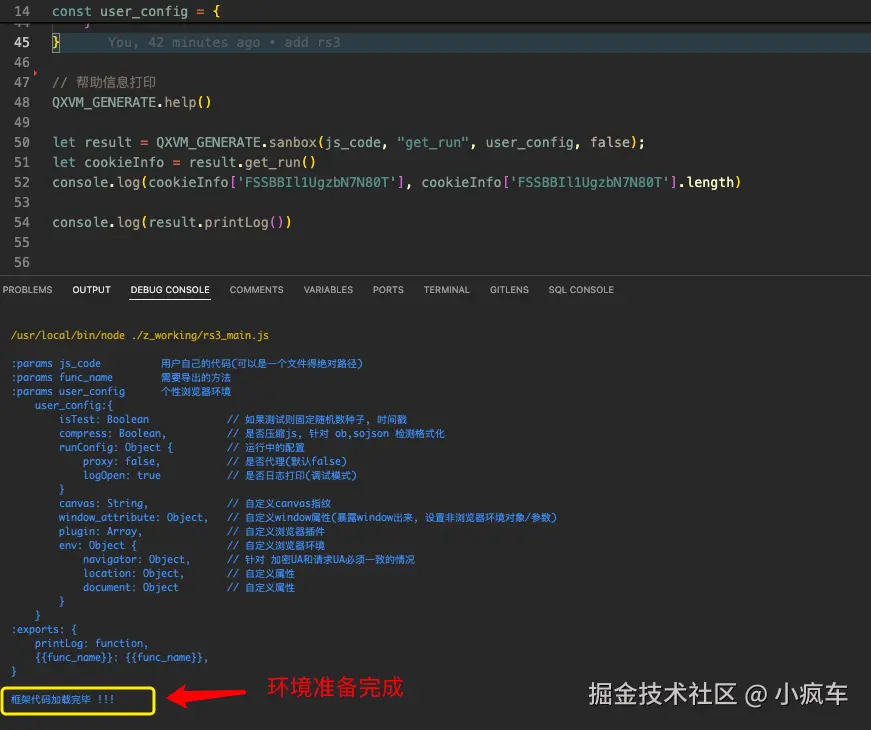Click the ':params func_name' console line
This screenshot has width=871, height=730.
pyautogui.click(x=121, y=377)
